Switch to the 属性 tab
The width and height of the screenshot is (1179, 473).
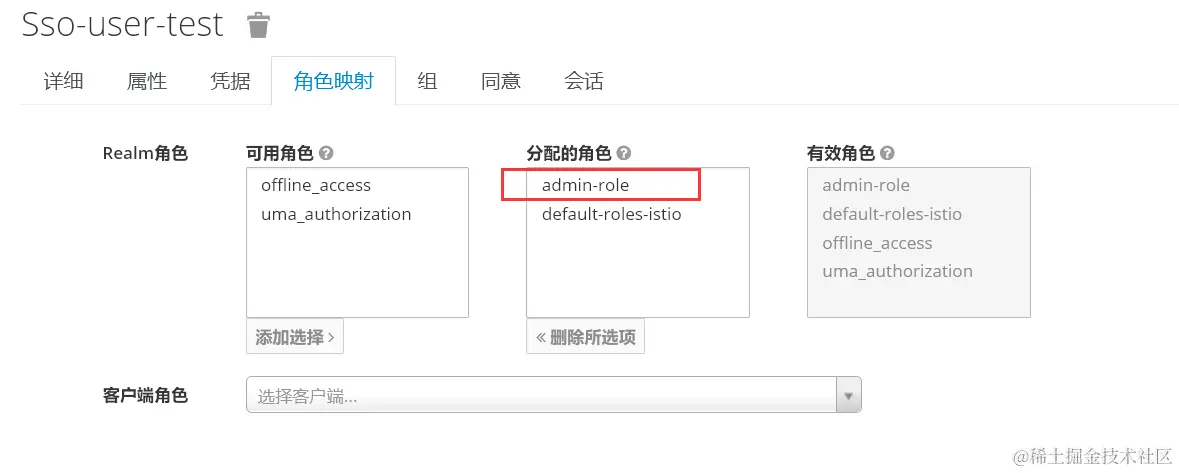click(147, 81)
